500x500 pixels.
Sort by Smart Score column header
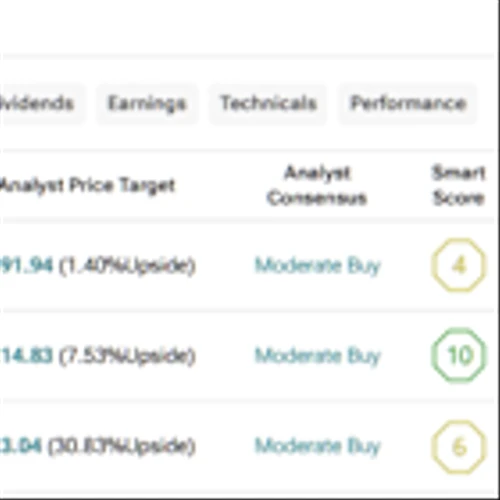tap(459, 186)
